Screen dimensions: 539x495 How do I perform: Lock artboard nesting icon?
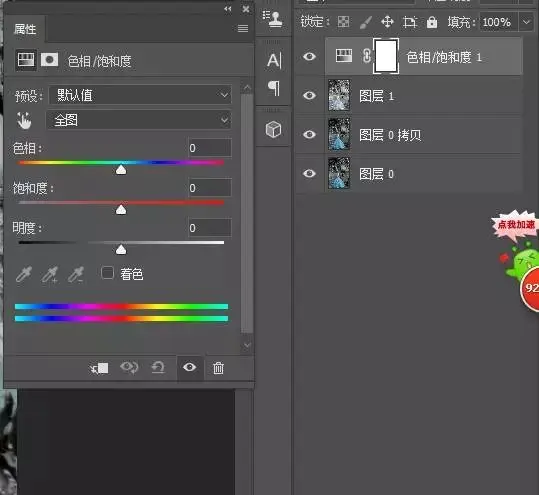pyautogui.click(x=410, y=22)
